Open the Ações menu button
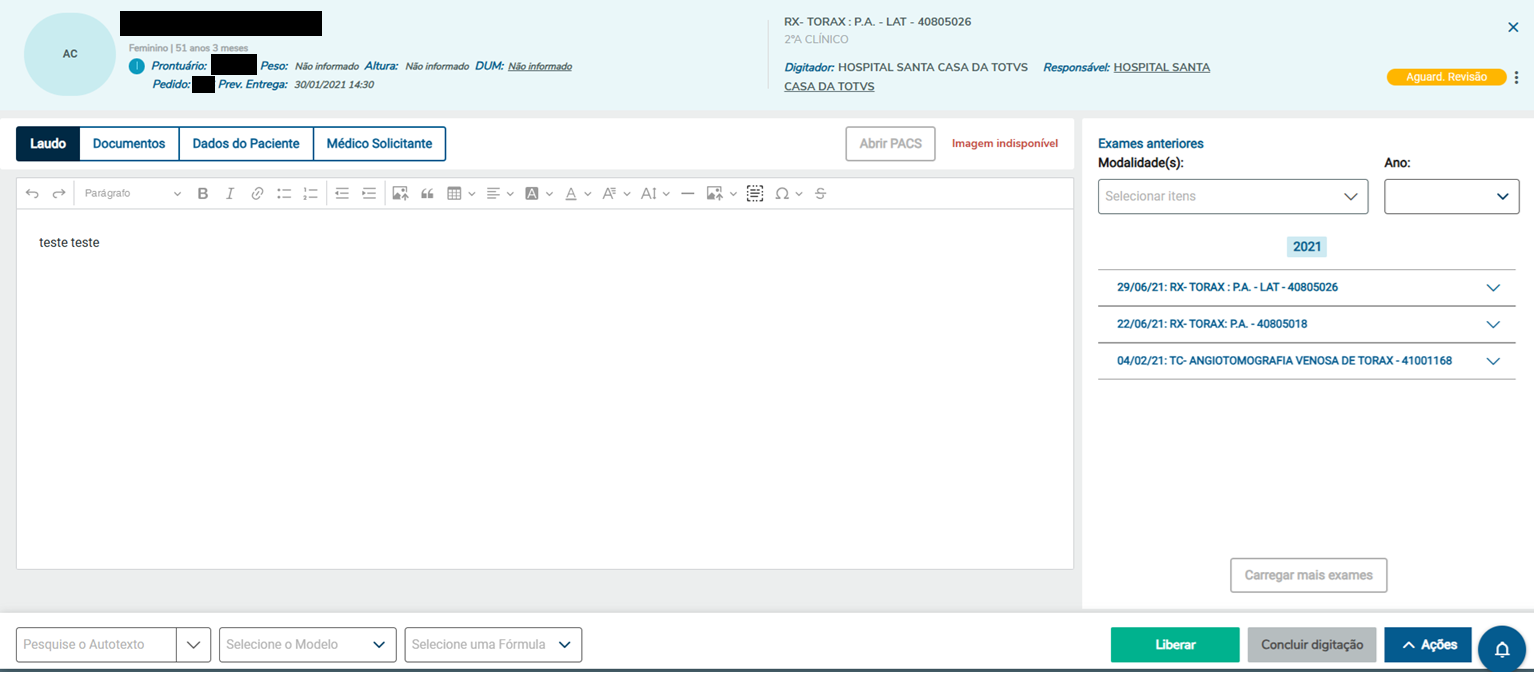 (x=1428, y=645)
